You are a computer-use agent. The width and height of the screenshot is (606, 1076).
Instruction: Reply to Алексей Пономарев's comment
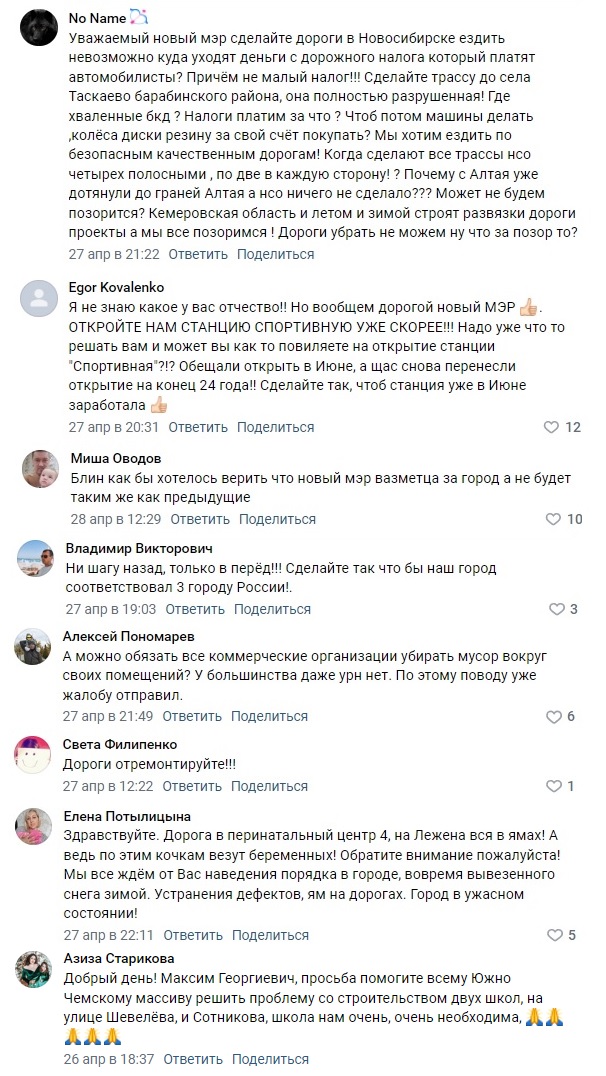(x=192, y=716)
